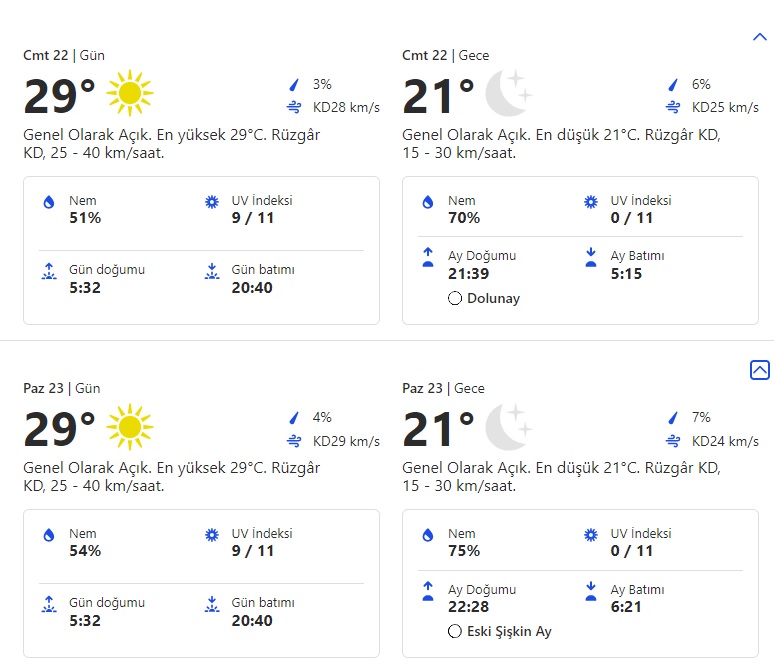Collapse the Paz 23 forecast with the boxed chevron
The image size is (774, 671).
(759, 370)
